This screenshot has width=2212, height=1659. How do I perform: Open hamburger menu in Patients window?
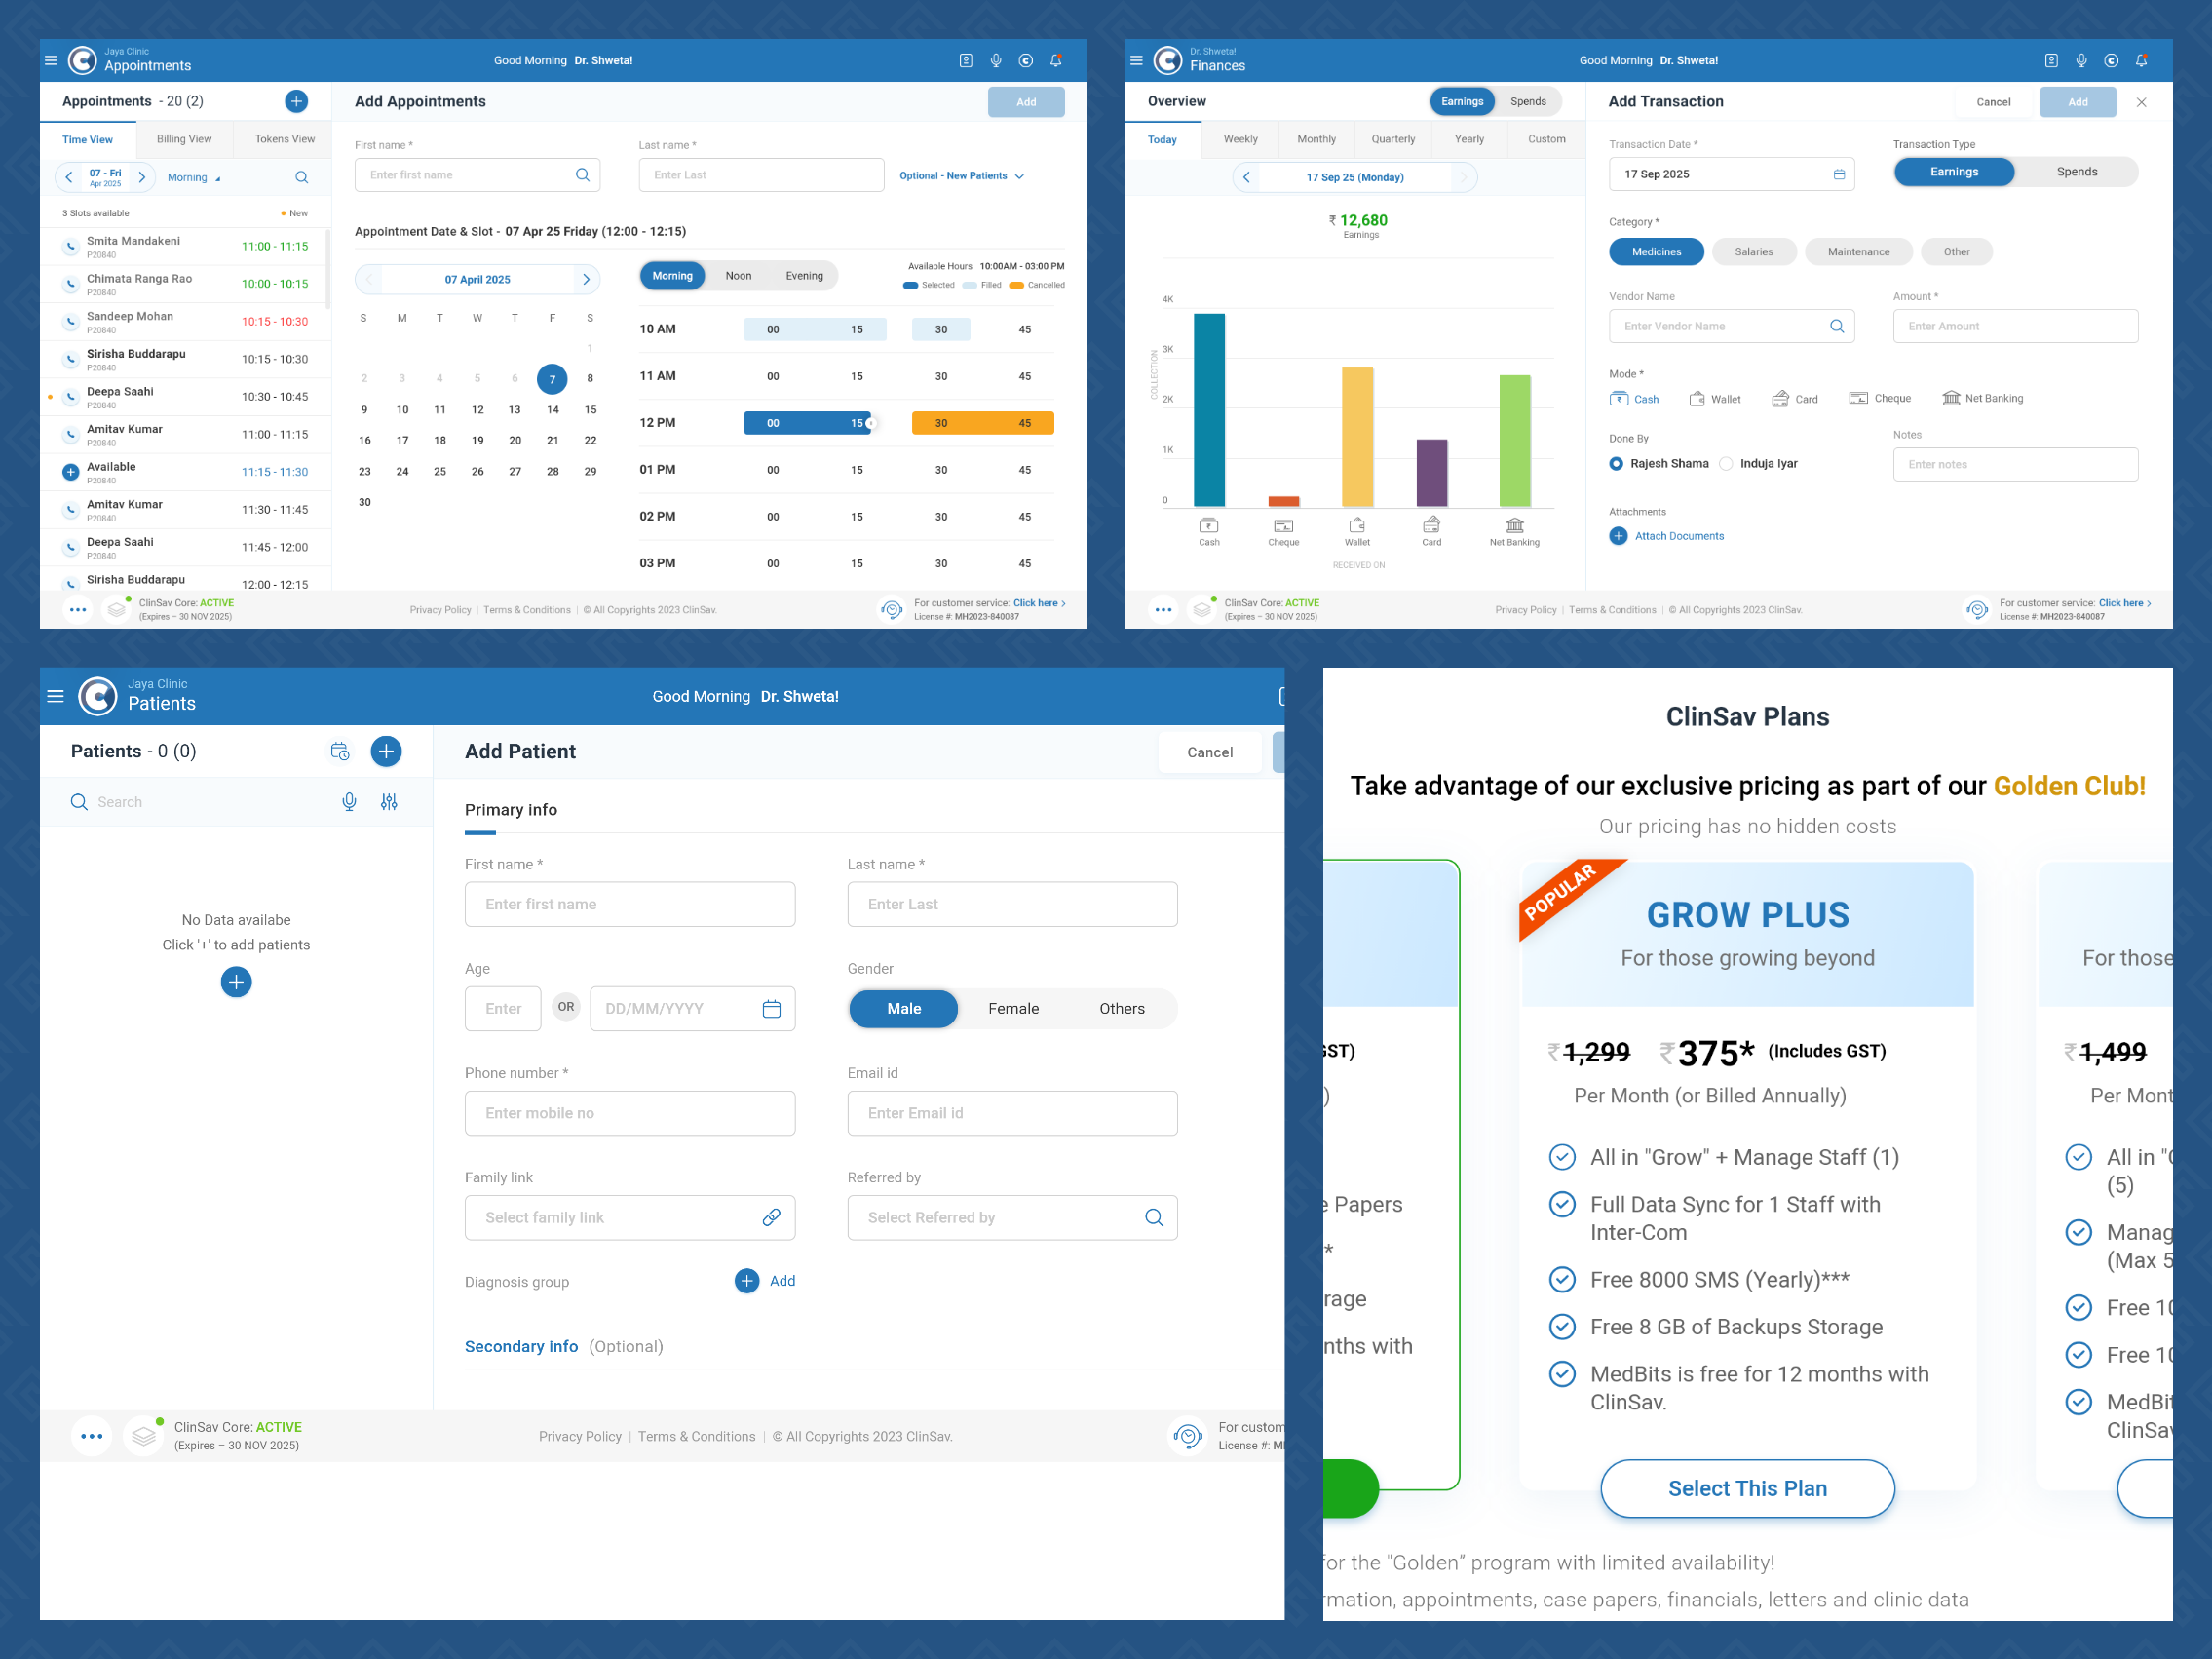[56, 696]
